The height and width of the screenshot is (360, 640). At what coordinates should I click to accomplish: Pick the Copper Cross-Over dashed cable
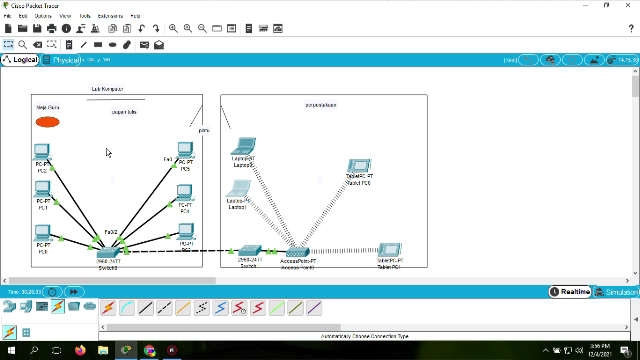point(164,308)
